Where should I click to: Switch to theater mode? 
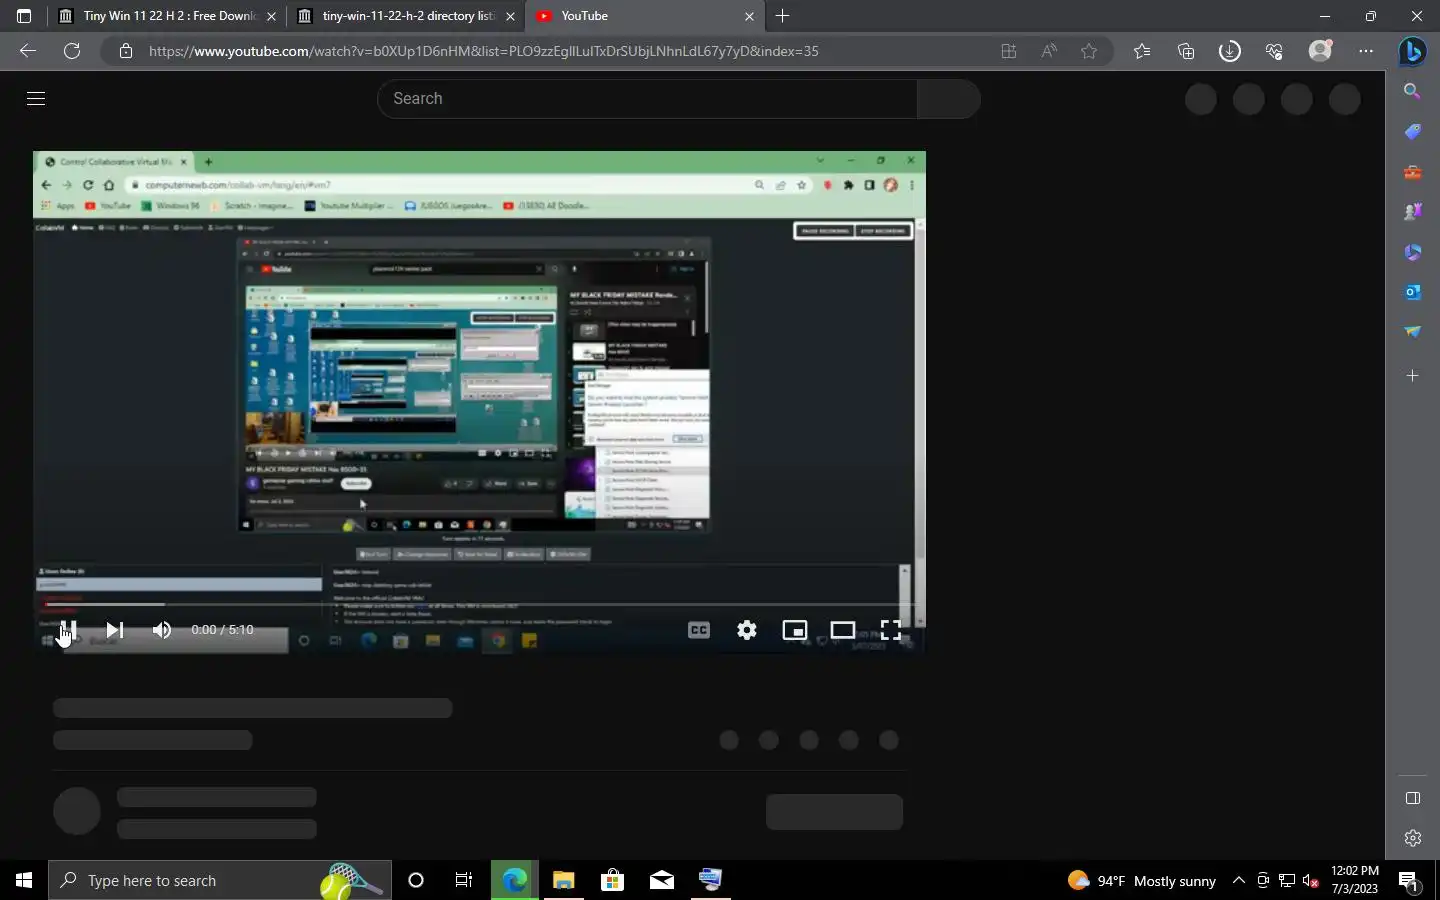[x=843, y=630]
